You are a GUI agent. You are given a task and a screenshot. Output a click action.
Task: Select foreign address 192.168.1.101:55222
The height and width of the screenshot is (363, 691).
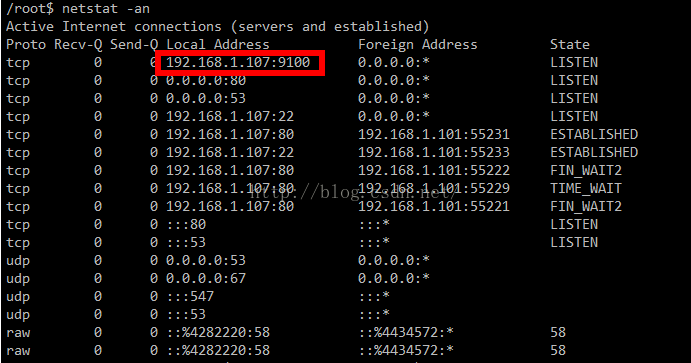click(x=434, y=171)
